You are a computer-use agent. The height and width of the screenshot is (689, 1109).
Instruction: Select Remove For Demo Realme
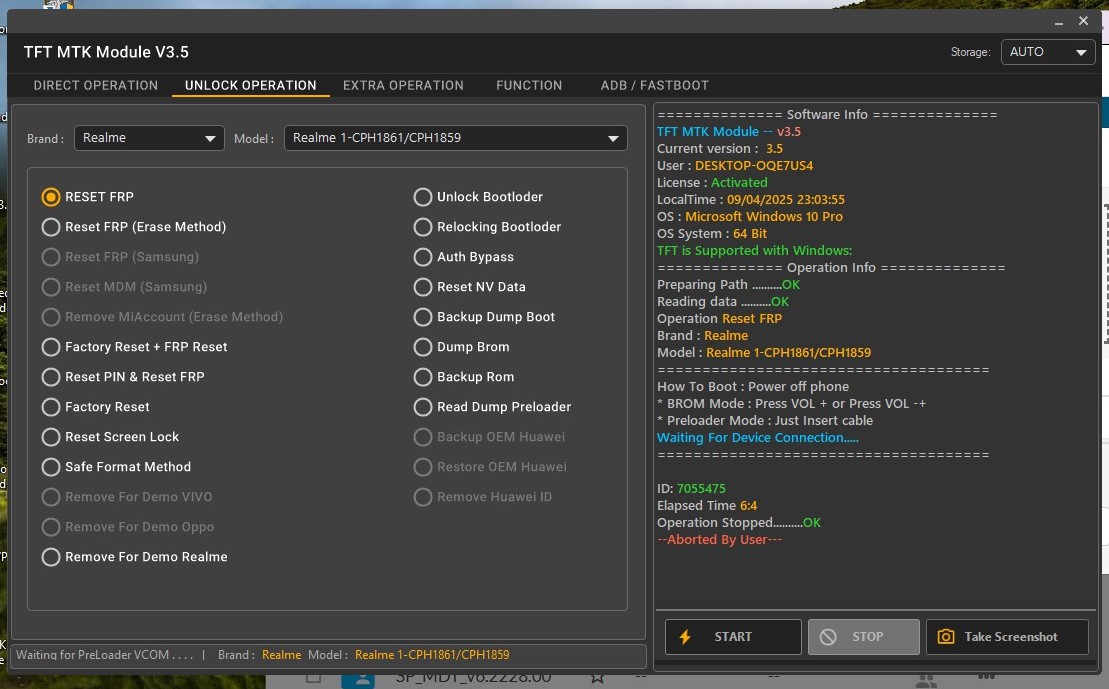[50, 557]
